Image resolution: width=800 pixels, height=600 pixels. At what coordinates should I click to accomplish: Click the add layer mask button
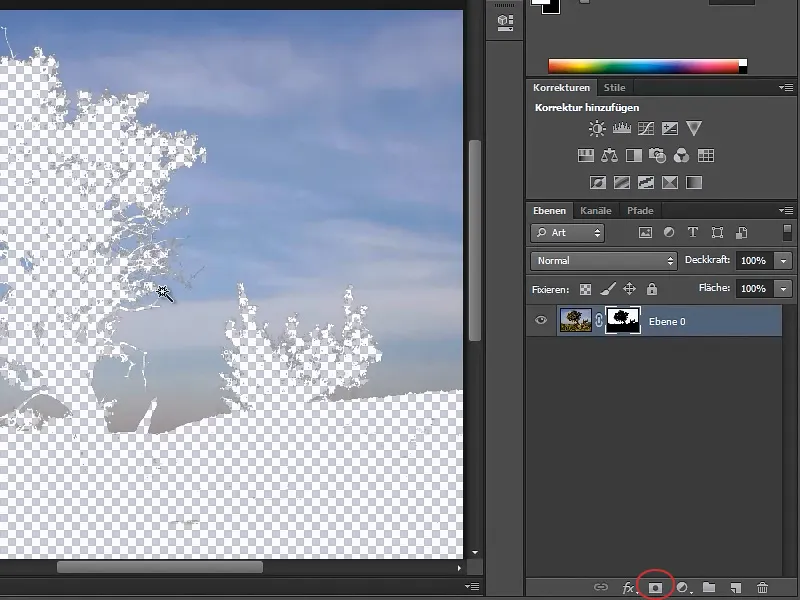tap(655, 588)
